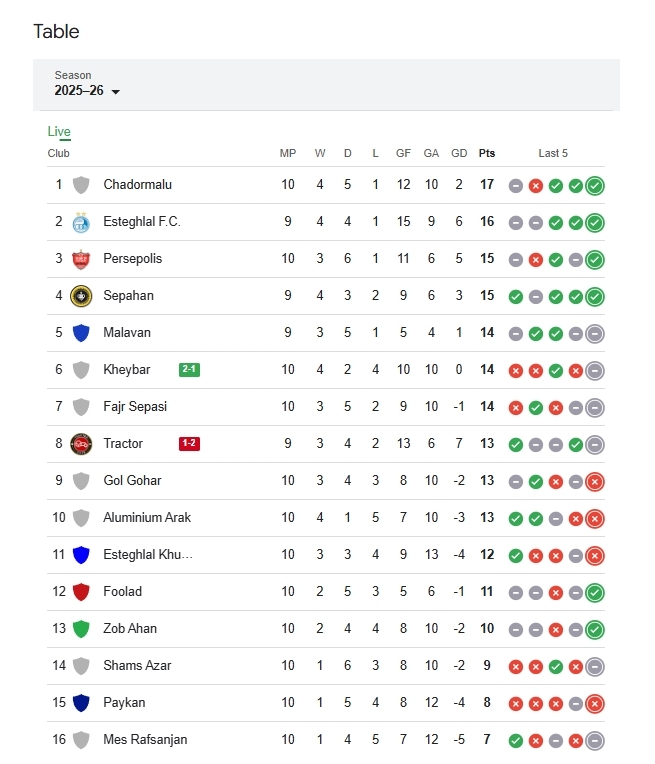Open the Gol Gohar team link
The width and height of the screenshot is (655, 764).
[132, 481]
